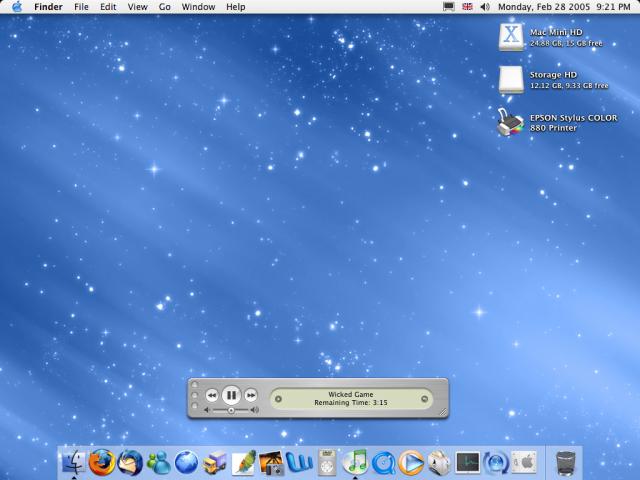Open the Finder application menu

pyautogui.click(x=48, y=7)
